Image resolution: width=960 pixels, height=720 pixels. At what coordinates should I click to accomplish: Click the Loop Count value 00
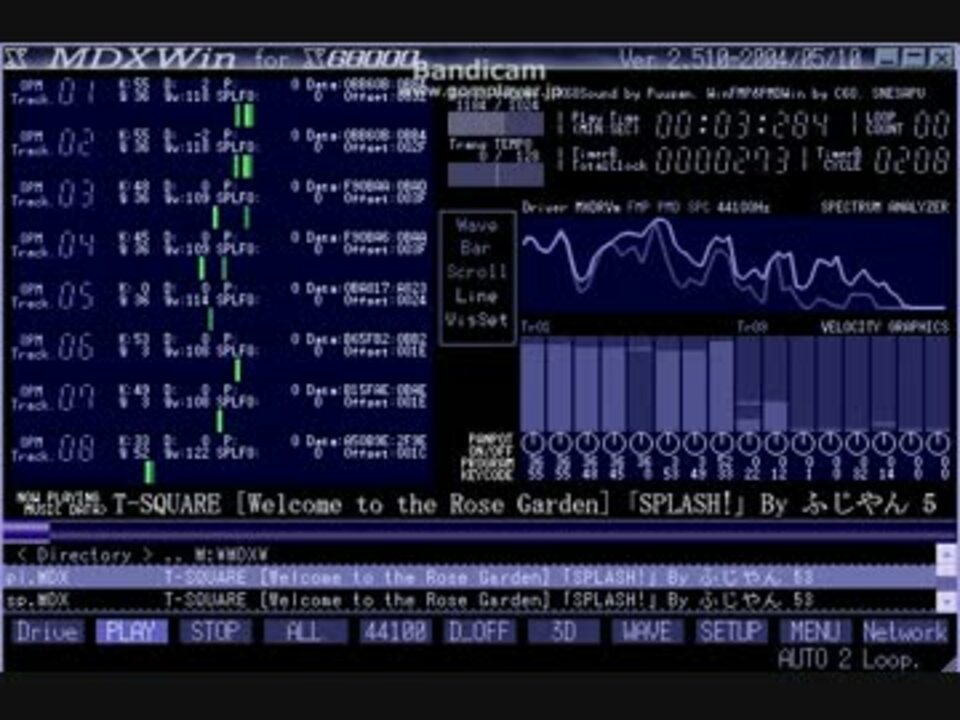[931, 124]
